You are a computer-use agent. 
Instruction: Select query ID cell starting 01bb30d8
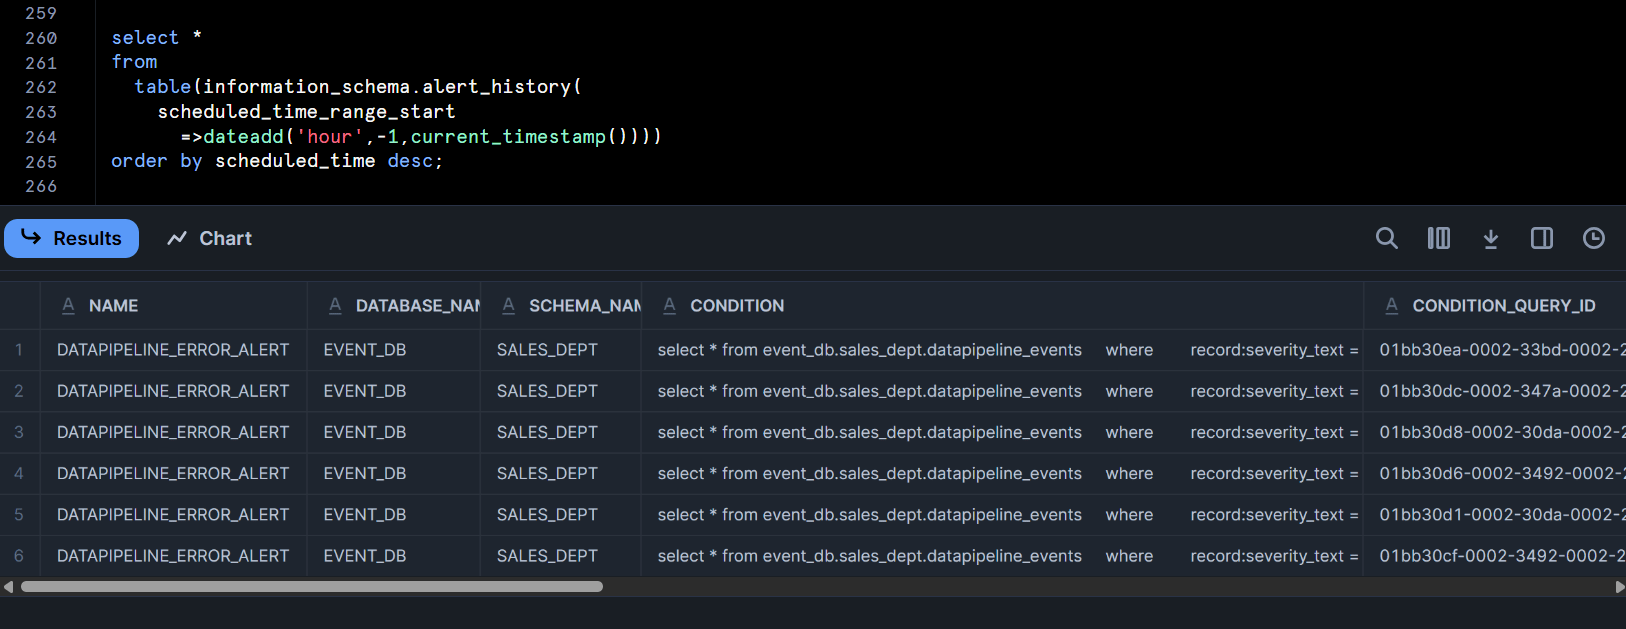1495,432
